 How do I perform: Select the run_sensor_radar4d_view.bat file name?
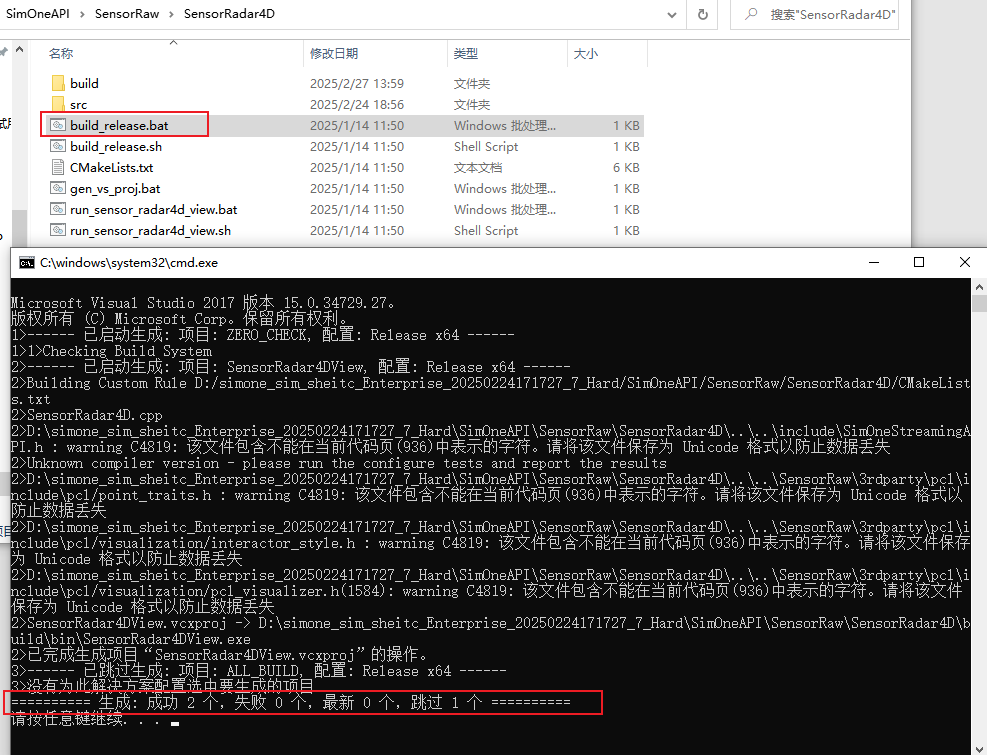(154, 209)
